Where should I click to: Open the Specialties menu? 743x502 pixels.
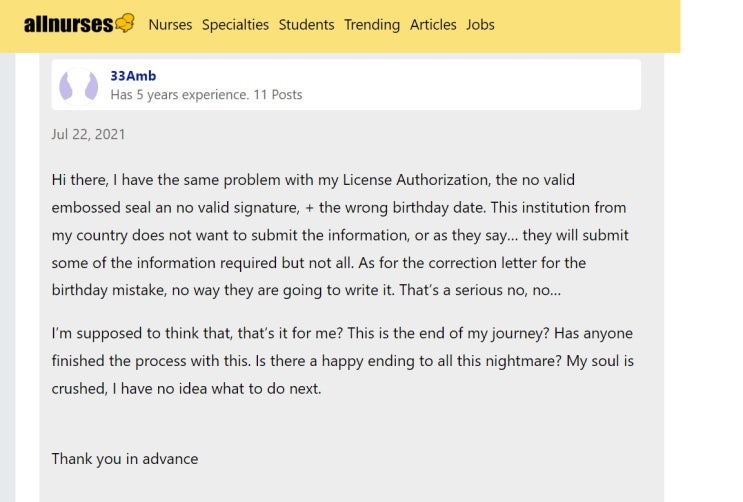tap(235, 24)
